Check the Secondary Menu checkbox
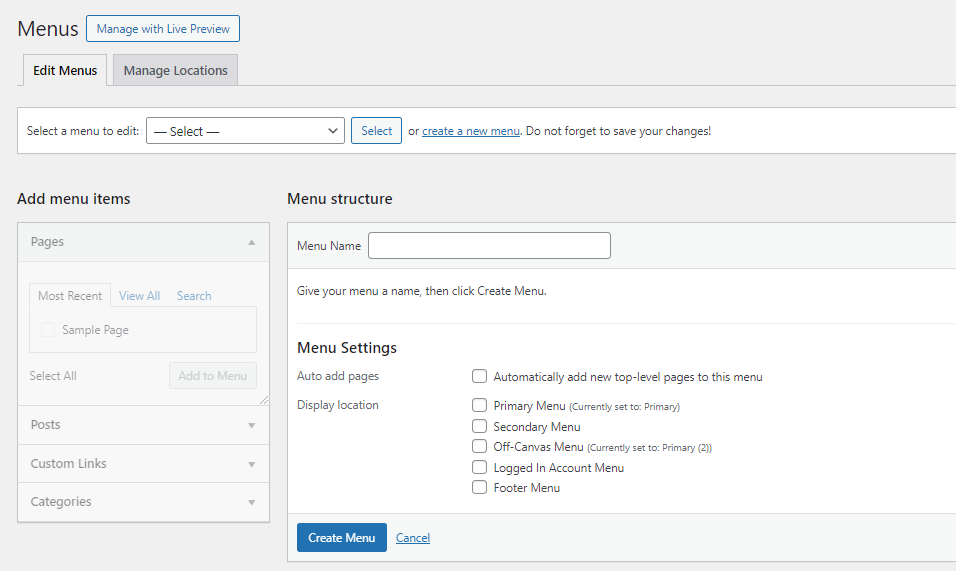 (x=479, y=426)
